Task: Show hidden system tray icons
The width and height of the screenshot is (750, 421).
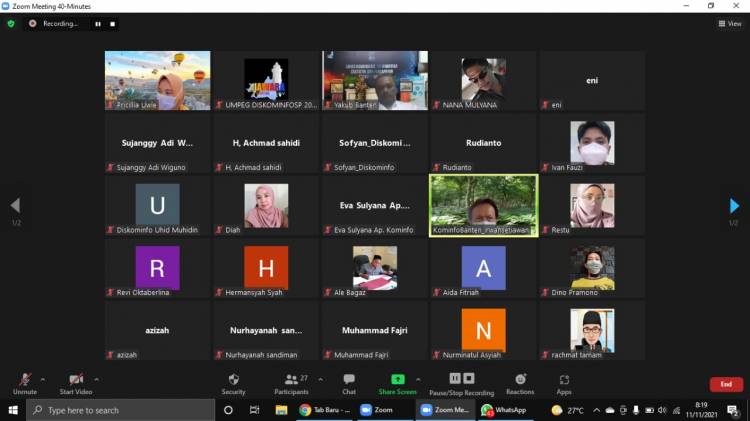Action: pos(596,410)
